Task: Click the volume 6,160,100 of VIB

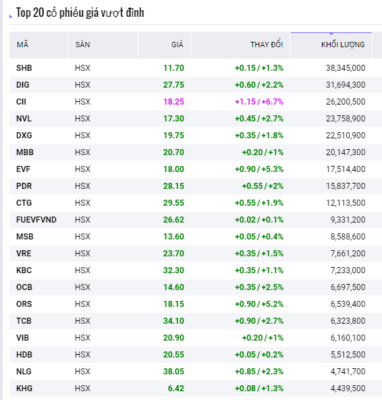Action: (x=348, y=338)
